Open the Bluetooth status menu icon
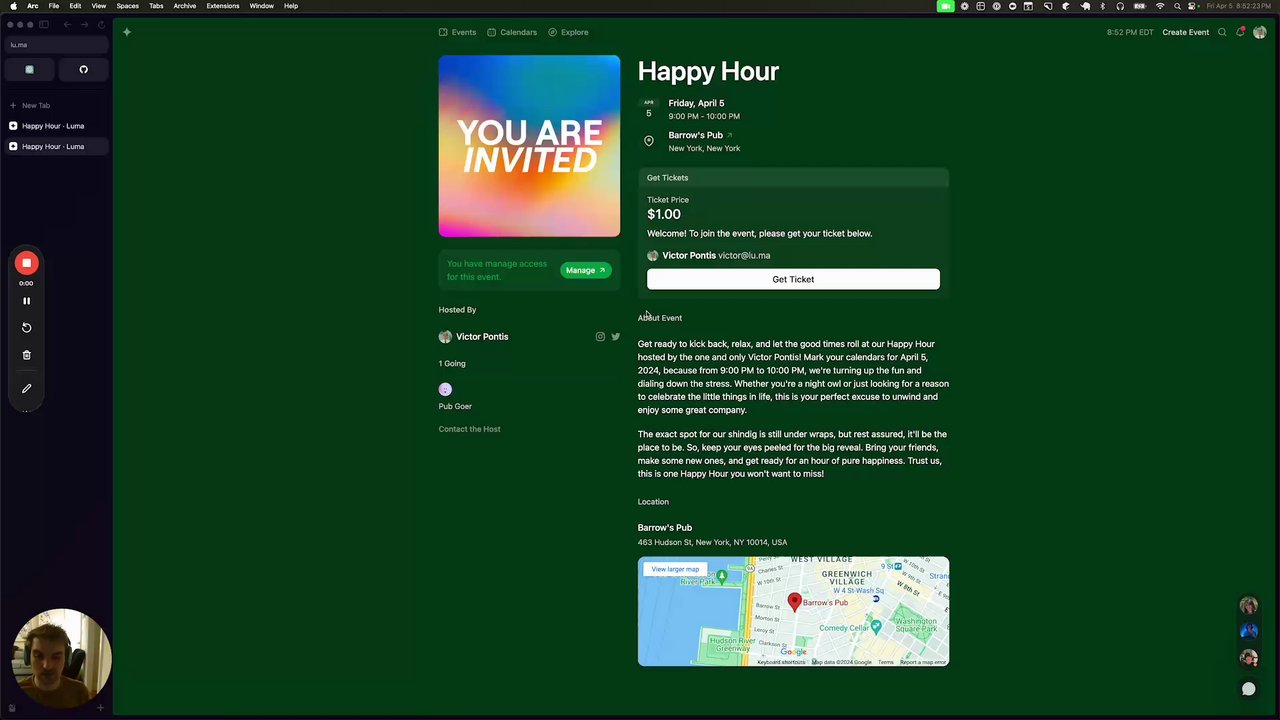1280x720 pixels. click(1103, 6)
